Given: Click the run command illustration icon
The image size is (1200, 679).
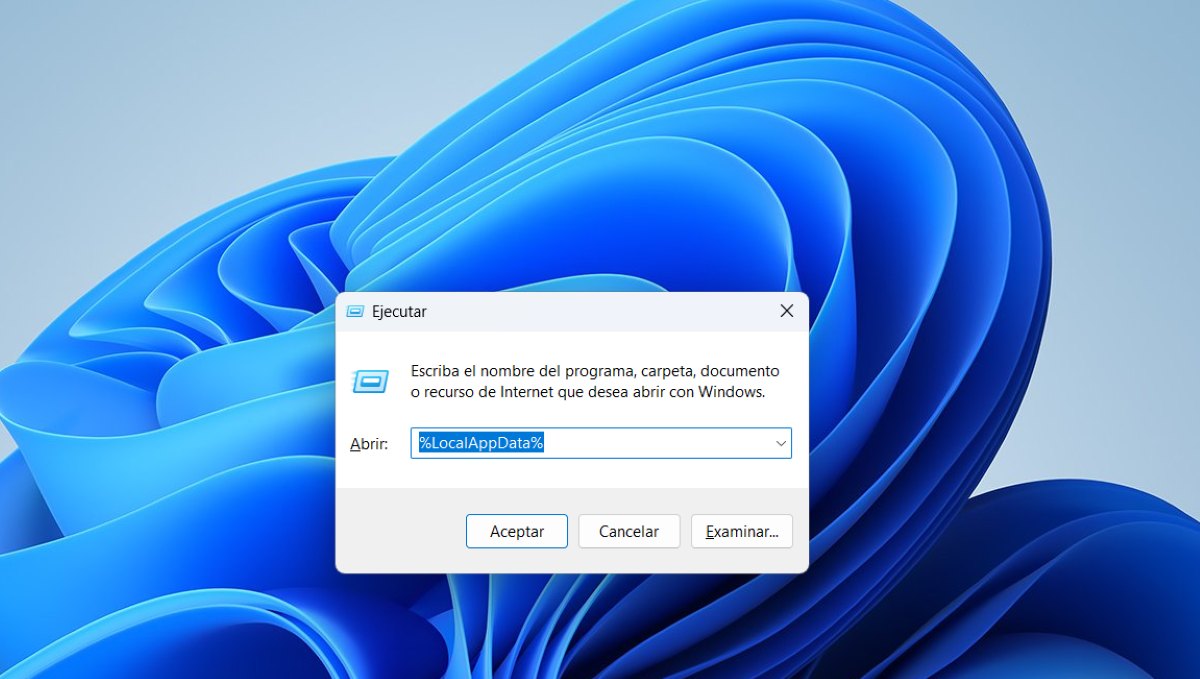Looking at the screenshot, I should pos(371,381).
